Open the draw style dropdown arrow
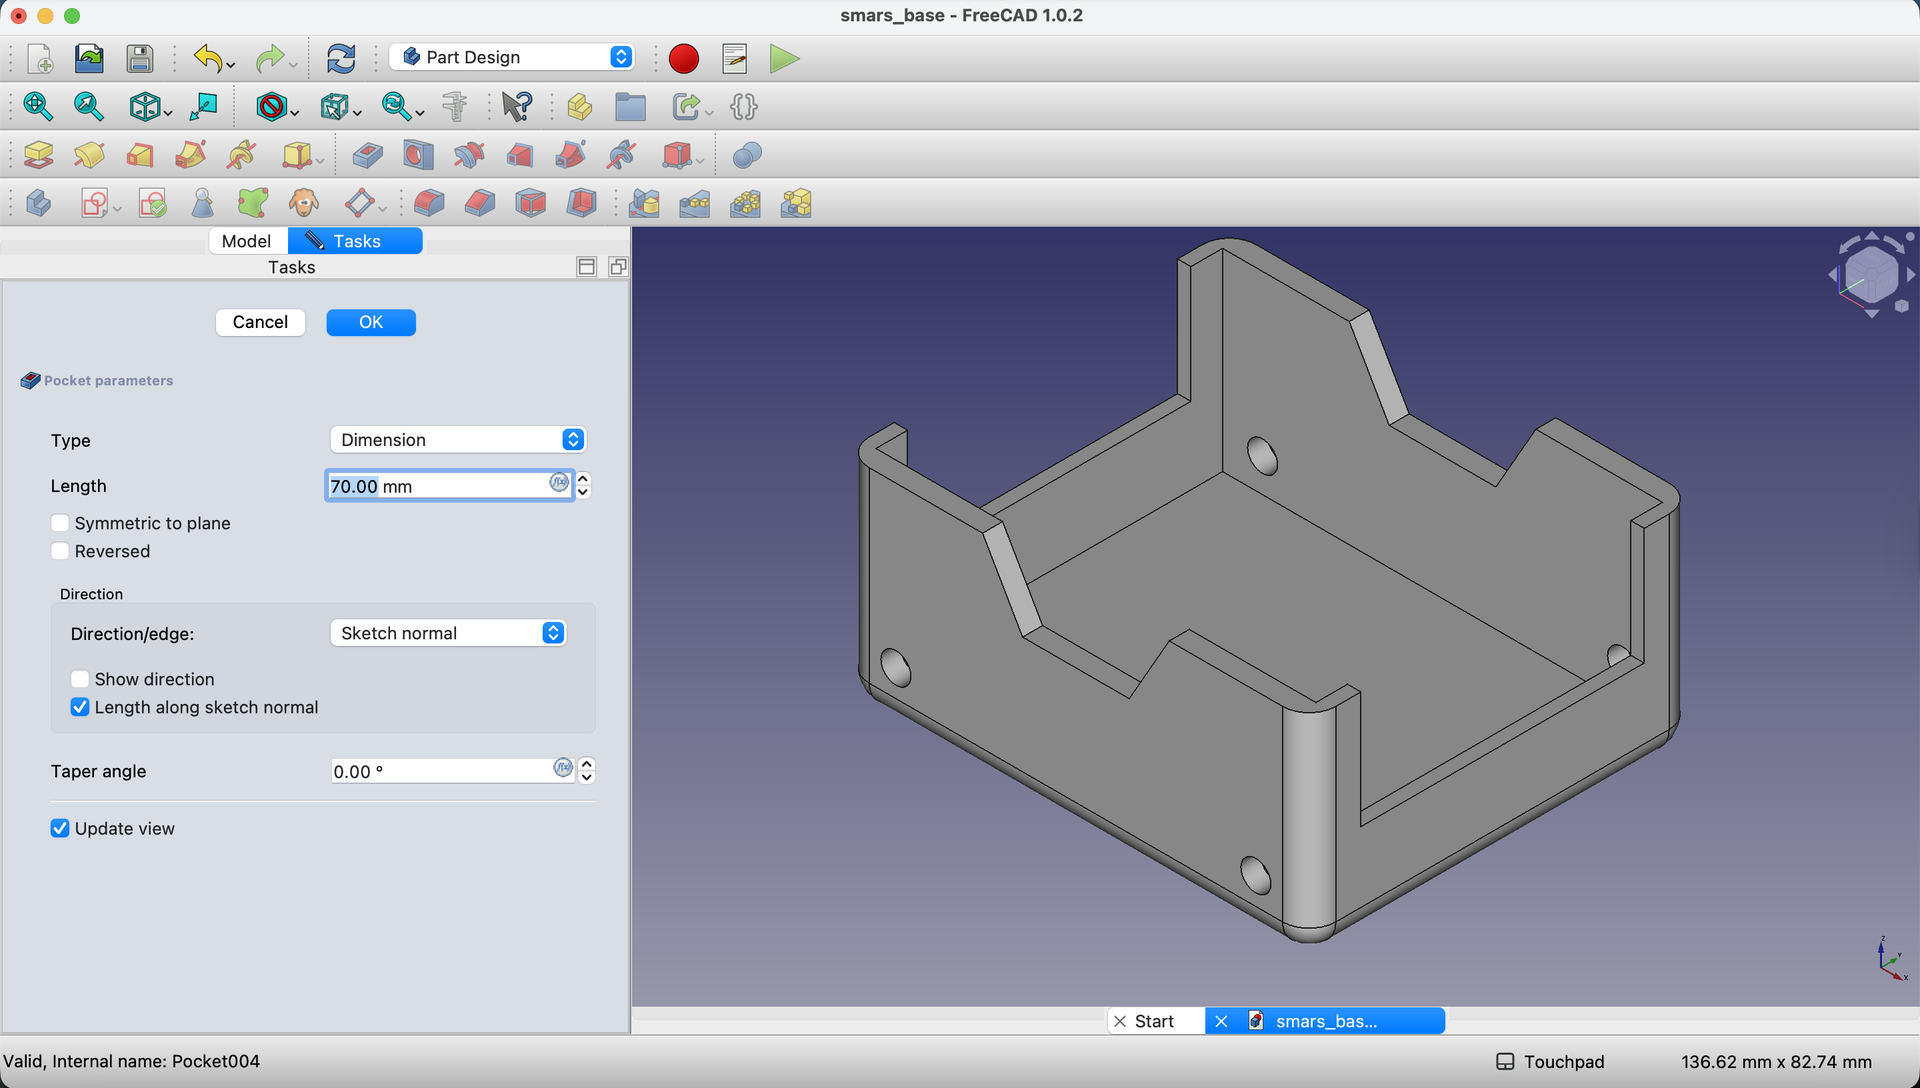Image resolution: width=1920 pixels, height=1088 pixels. pyautogui.click(x=295, y=112)
